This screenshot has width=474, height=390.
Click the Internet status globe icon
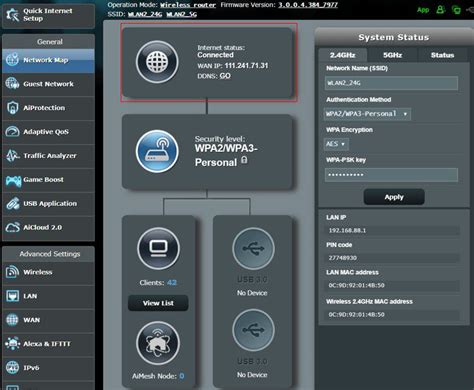(x=157, y=62)
